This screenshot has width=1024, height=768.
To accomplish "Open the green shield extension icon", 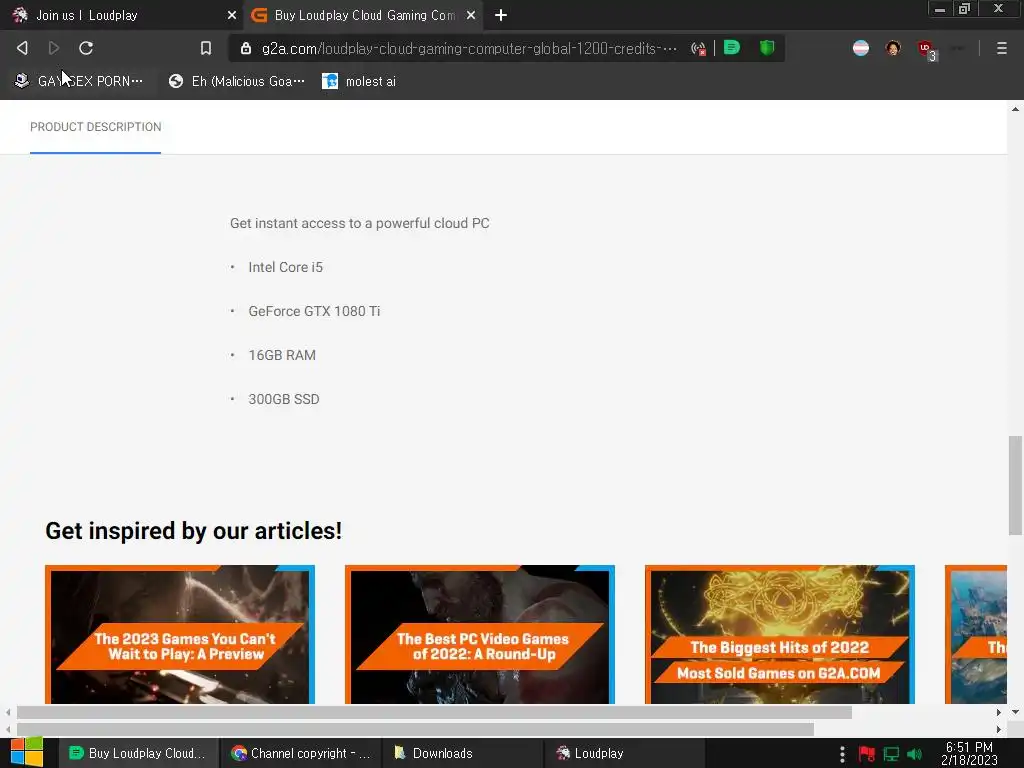I will click(x=767, y=48).
